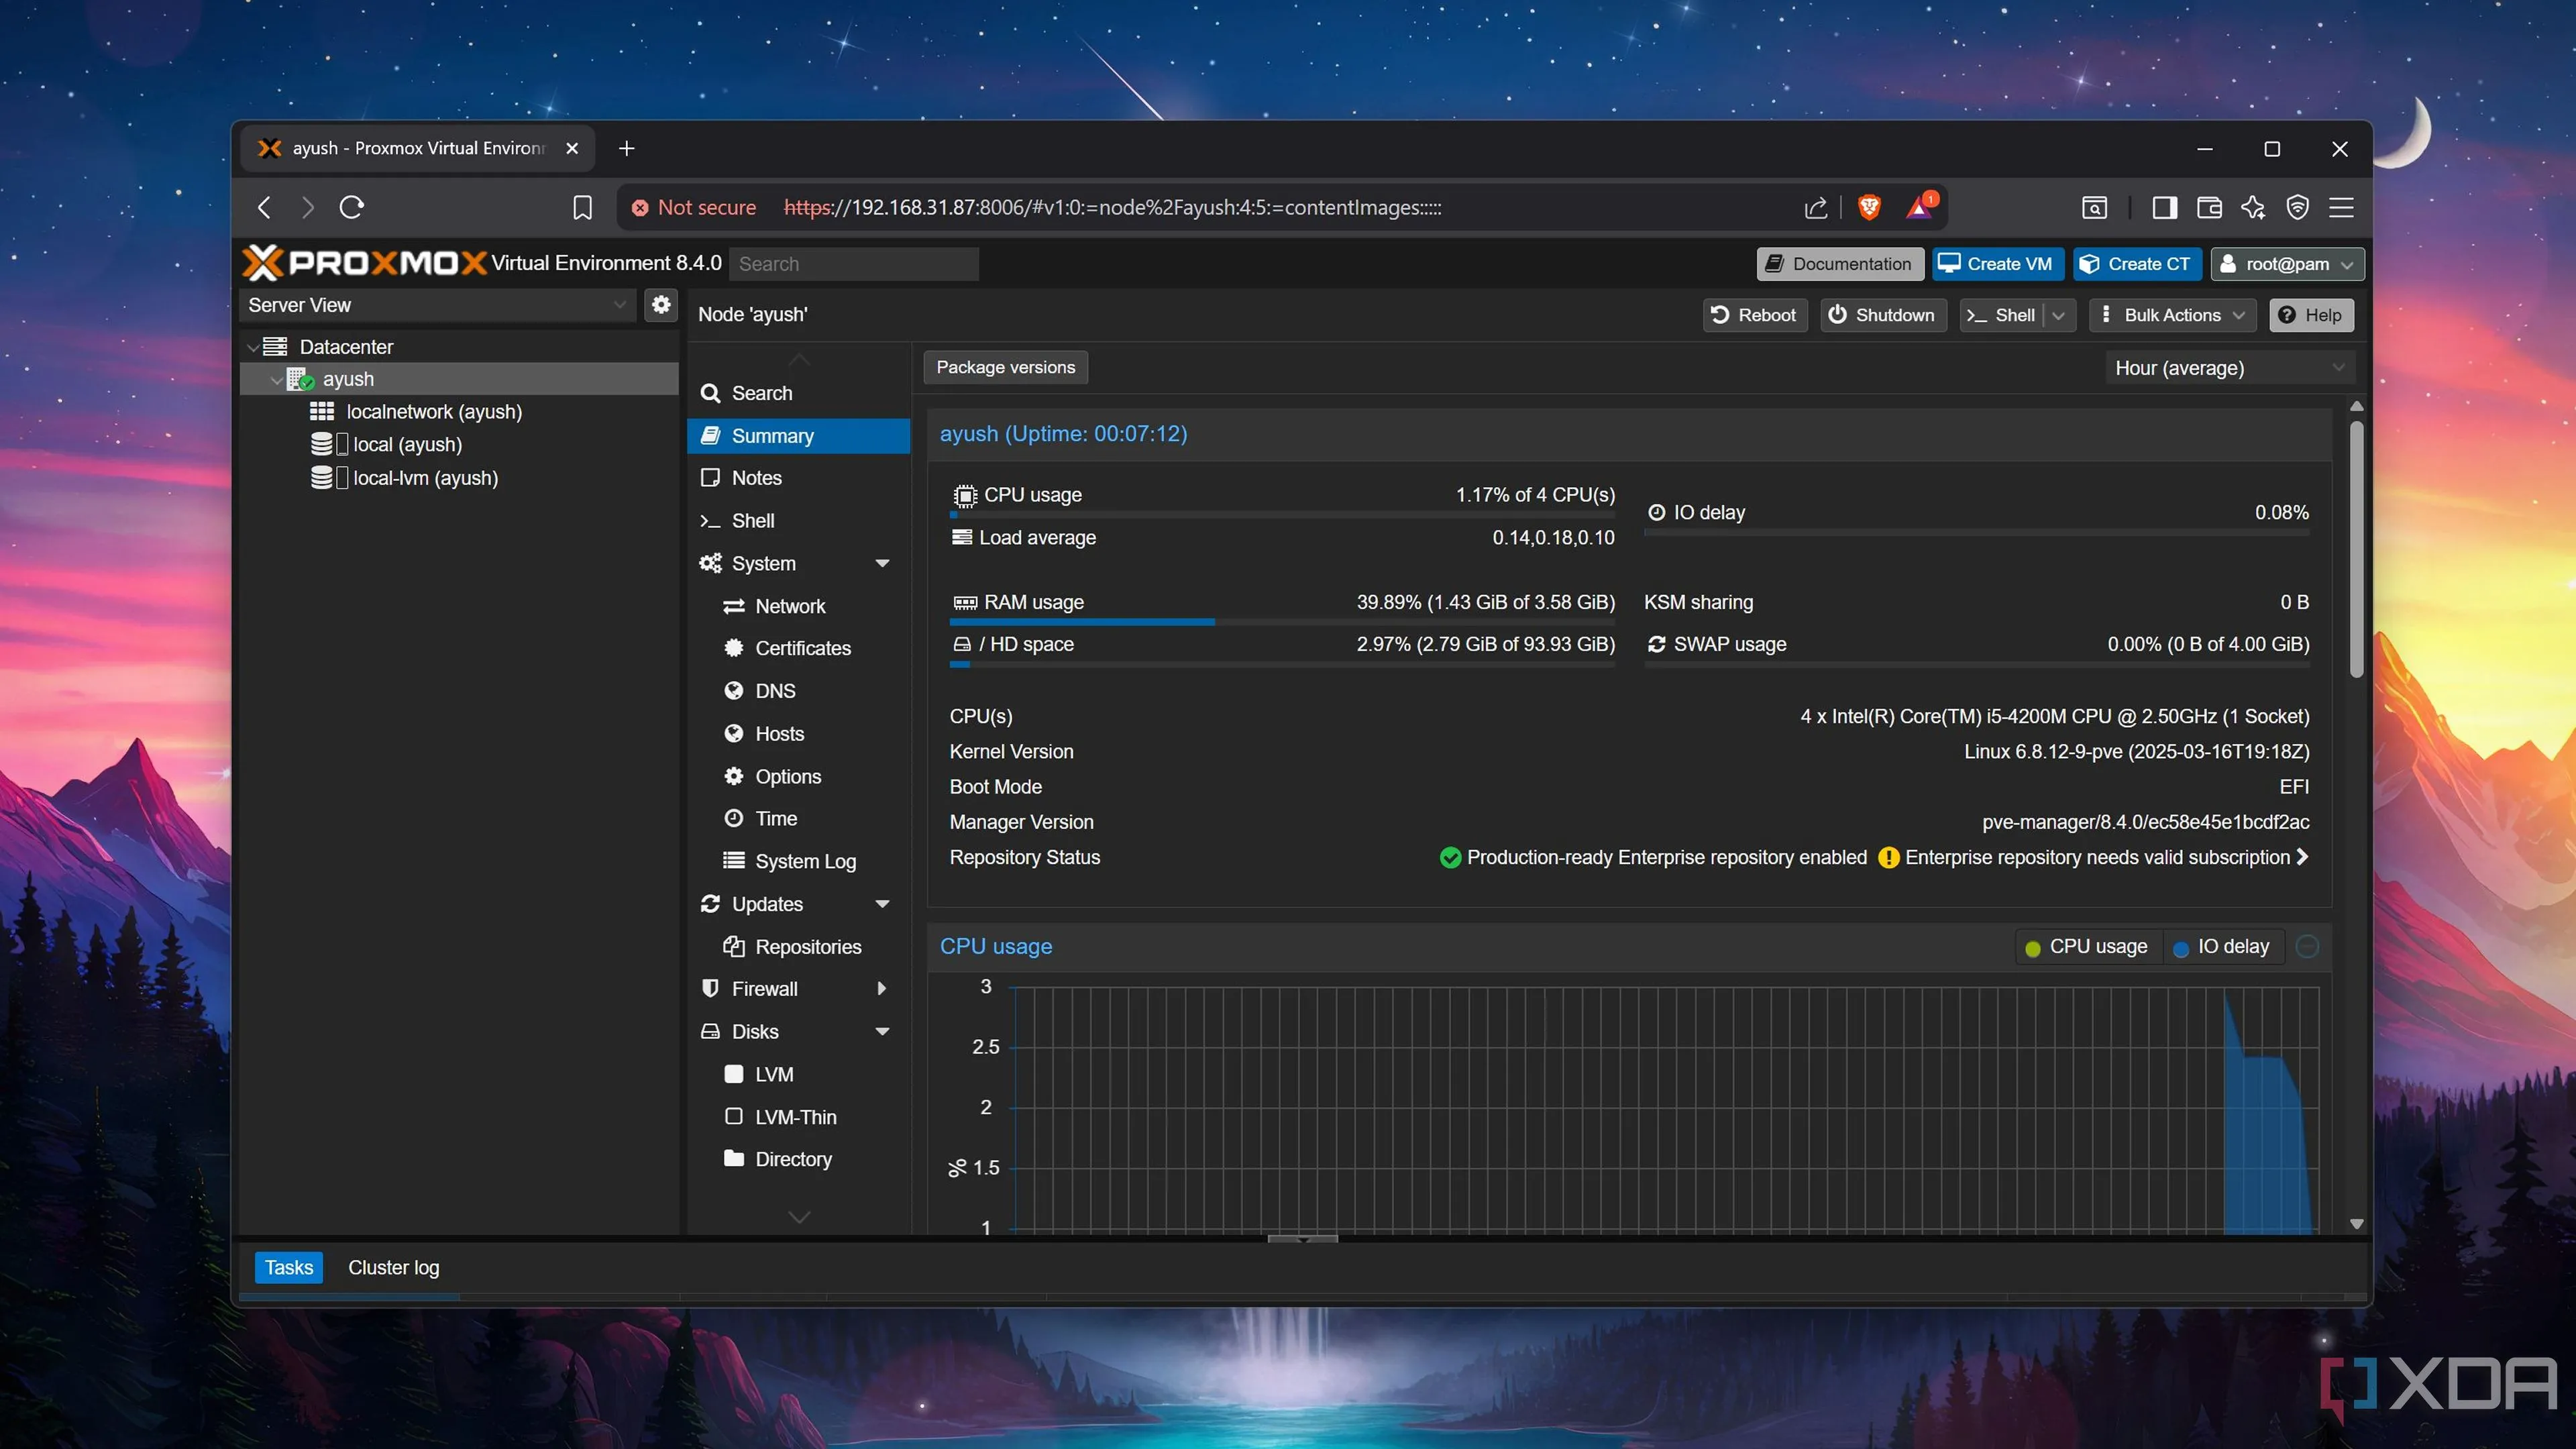Open the Brave wallet icon

[2209, 207]
